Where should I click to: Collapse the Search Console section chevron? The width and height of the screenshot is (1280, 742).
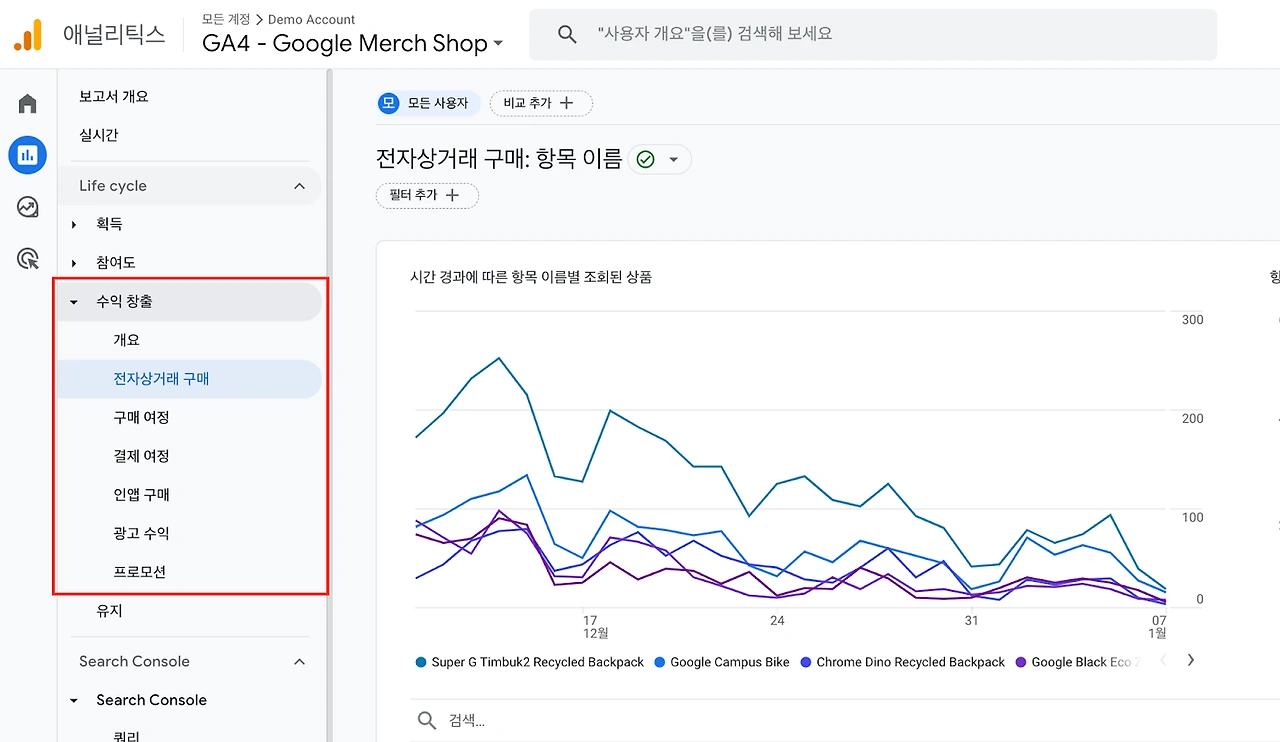299,662
